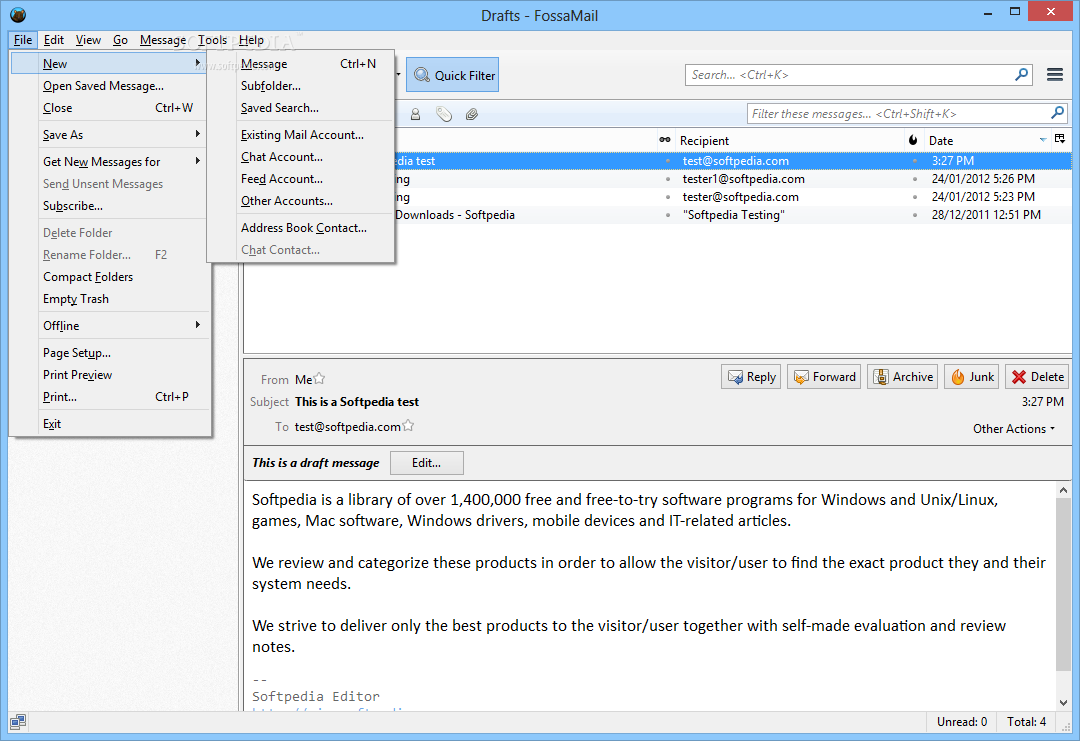Filter by contact person icon

pyautogui.click(x=415, y=114)
